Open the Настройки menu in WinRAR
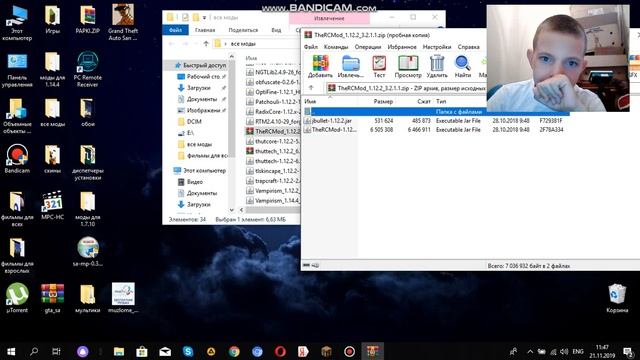 (437, 47)
